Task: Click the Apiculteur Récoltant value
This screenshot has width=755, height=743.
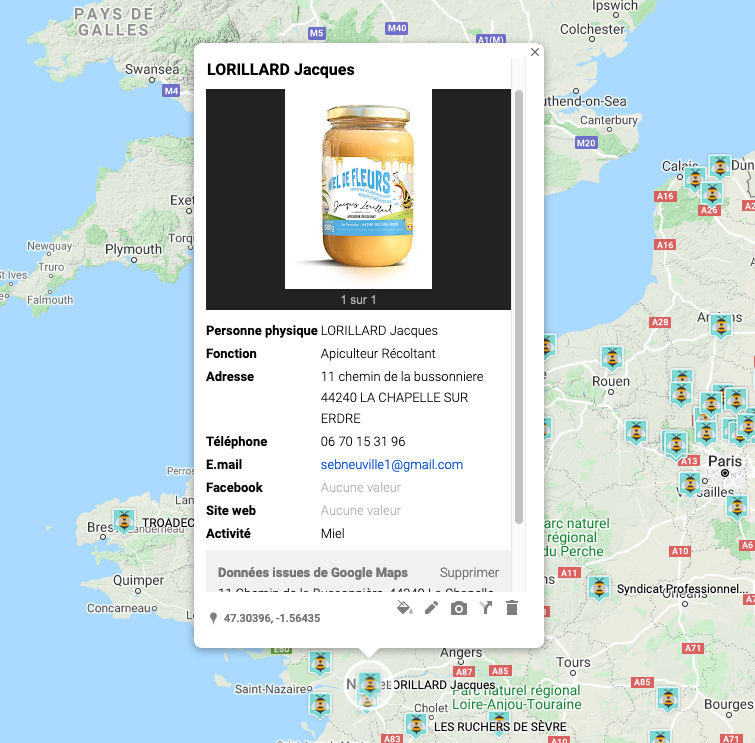Action: tap(378, 353)
